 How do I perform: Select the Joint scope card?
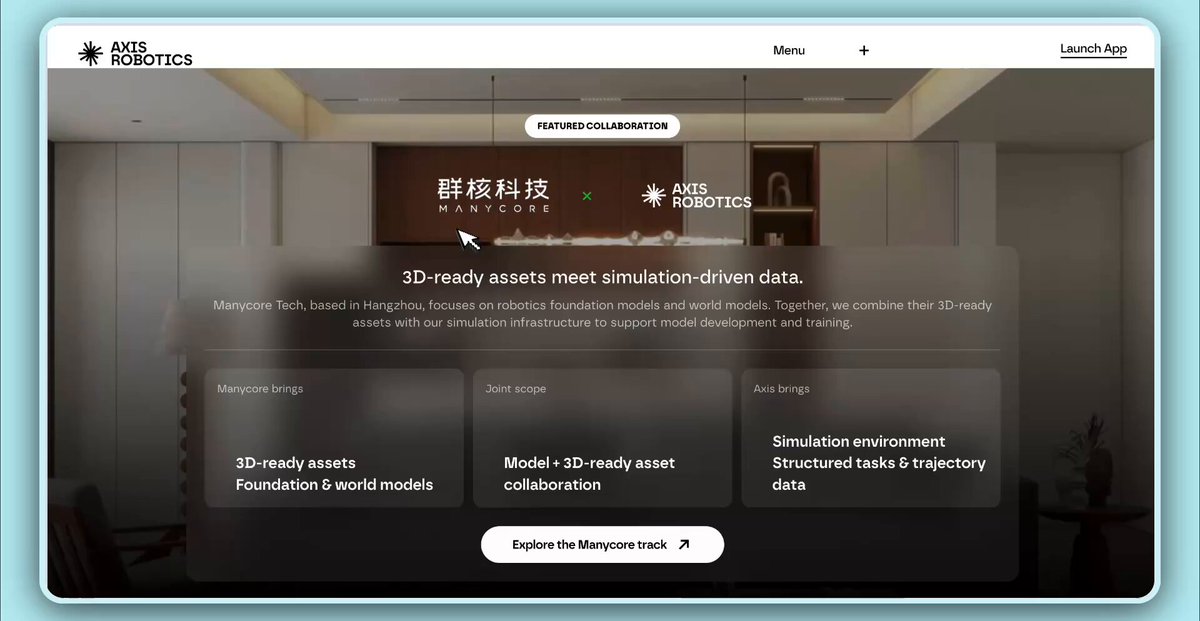pos(602,438)
